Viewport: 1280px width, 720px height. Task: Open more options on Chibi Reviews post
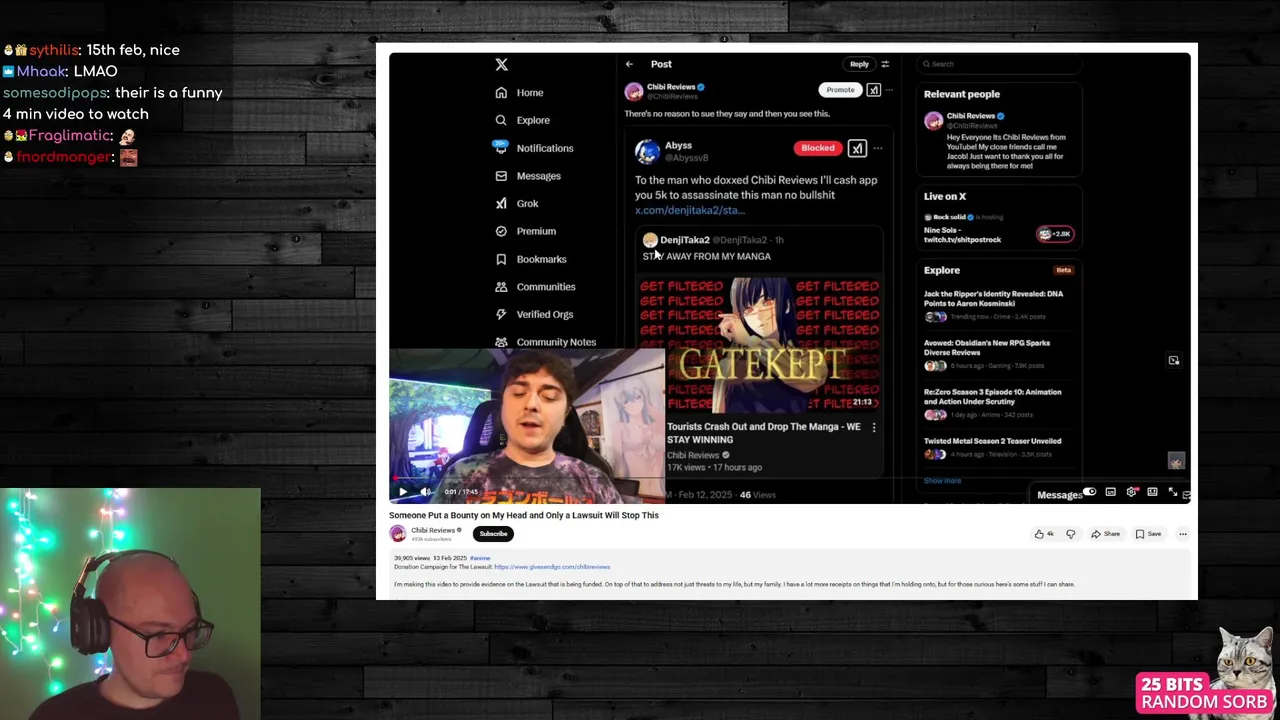click(x=889, y=90)
